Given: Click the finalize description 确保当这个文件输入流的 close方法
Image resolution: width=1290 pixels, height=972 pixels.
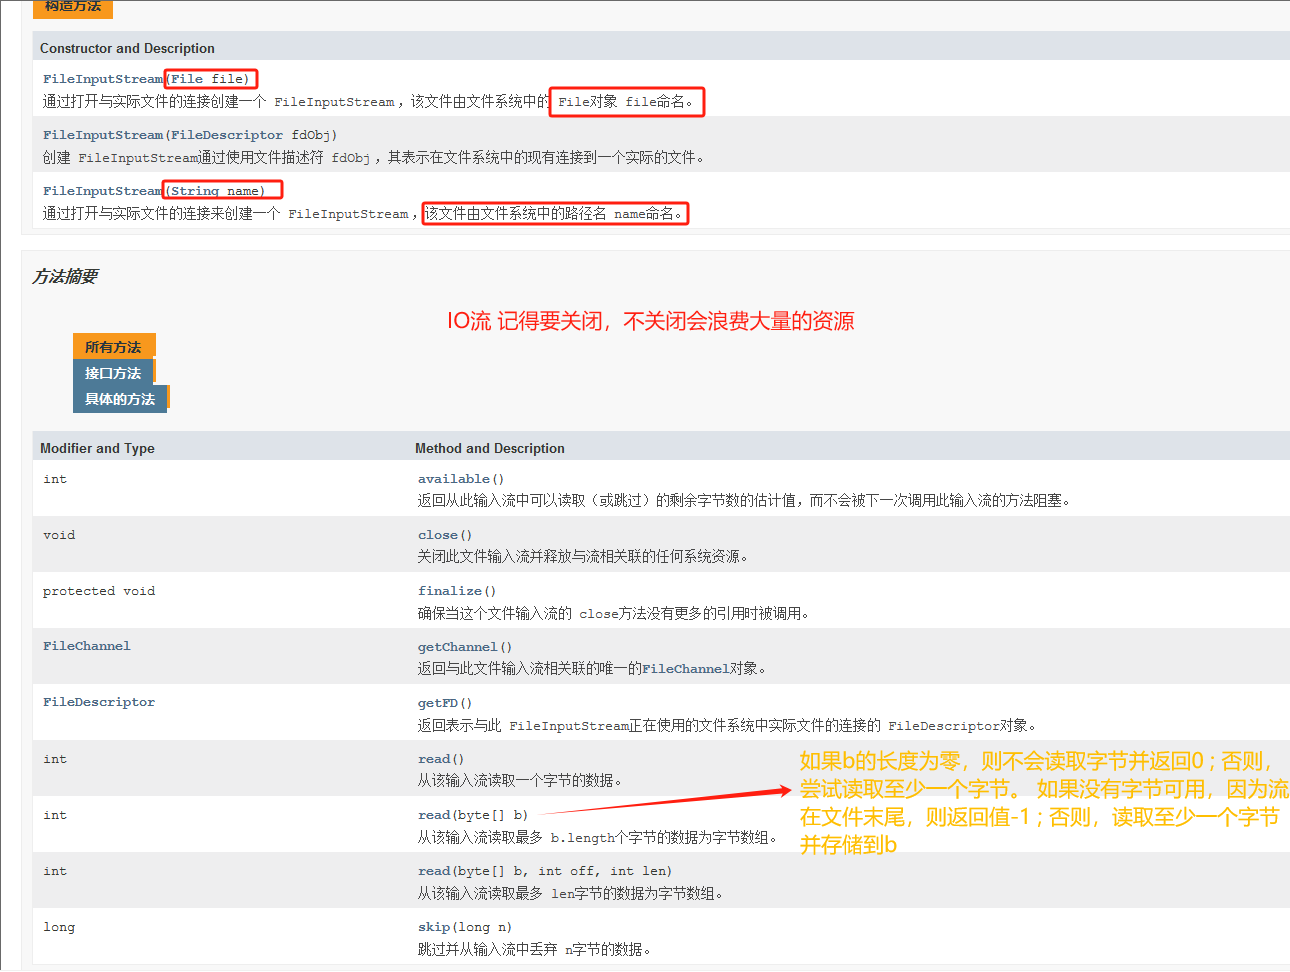Looking at the screenshot, I should pos(613,613).
